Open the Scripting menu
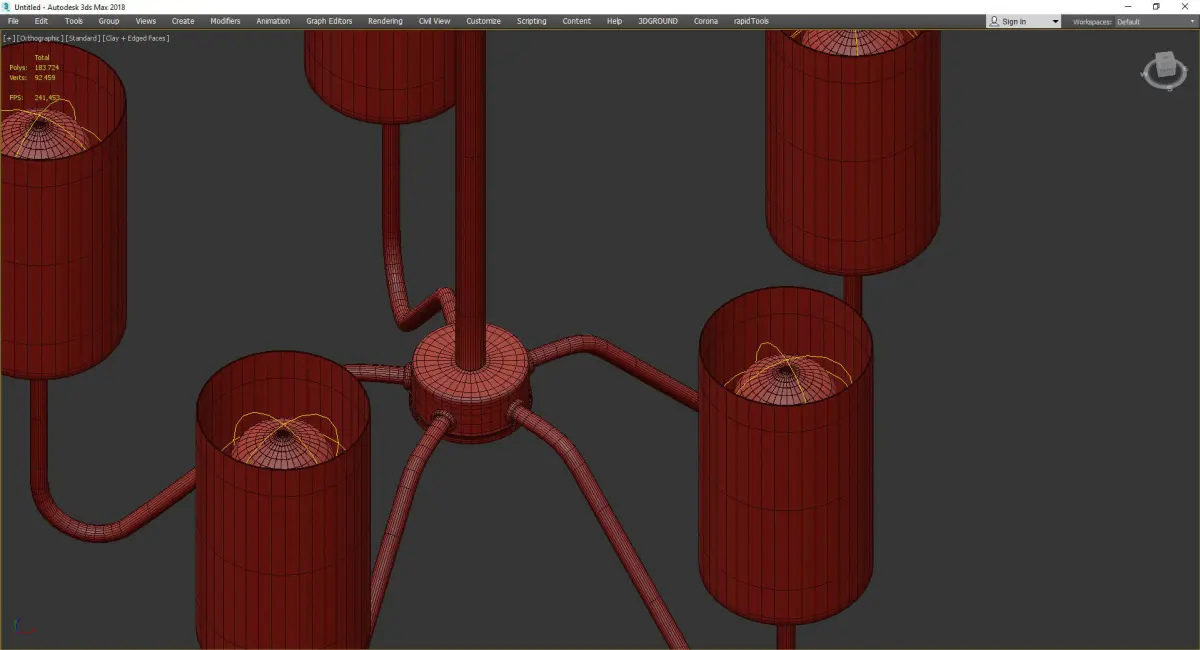Viewport: 1200px width, 650px height. [x=531, y=21]
